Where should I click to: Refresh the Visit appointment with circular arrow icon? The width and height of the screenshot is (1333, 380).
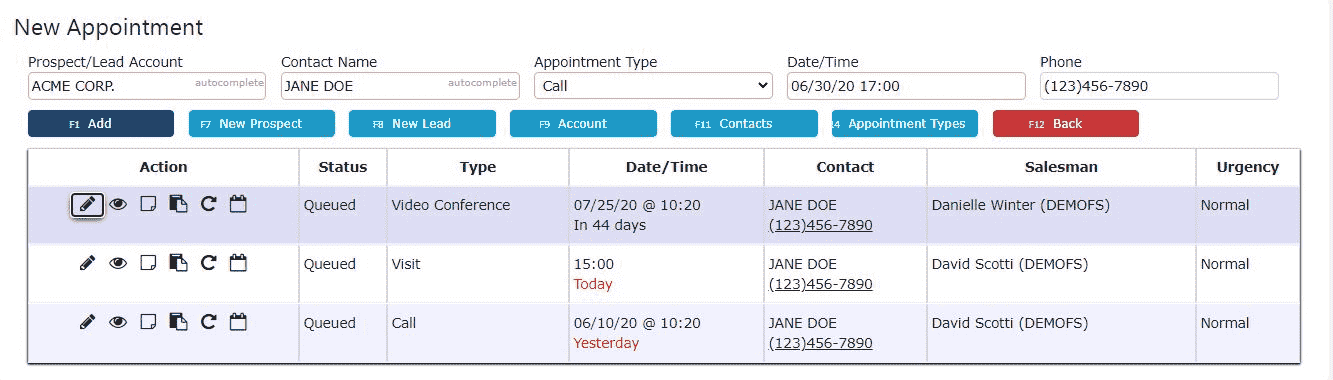click(x=208, y=264)
